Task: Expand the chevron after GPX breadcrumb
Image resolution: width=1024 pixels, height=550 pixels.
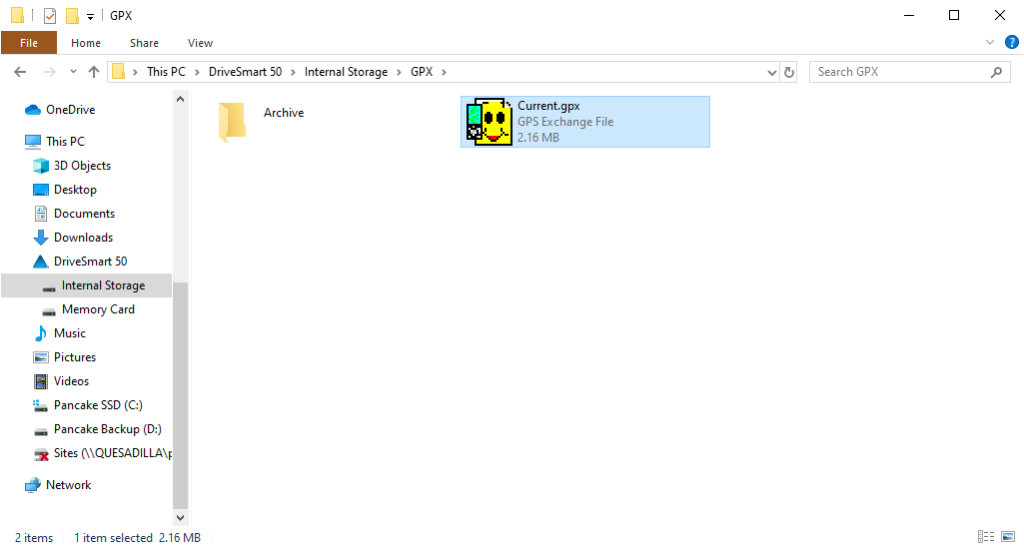Action: click(x=444, y=72)
